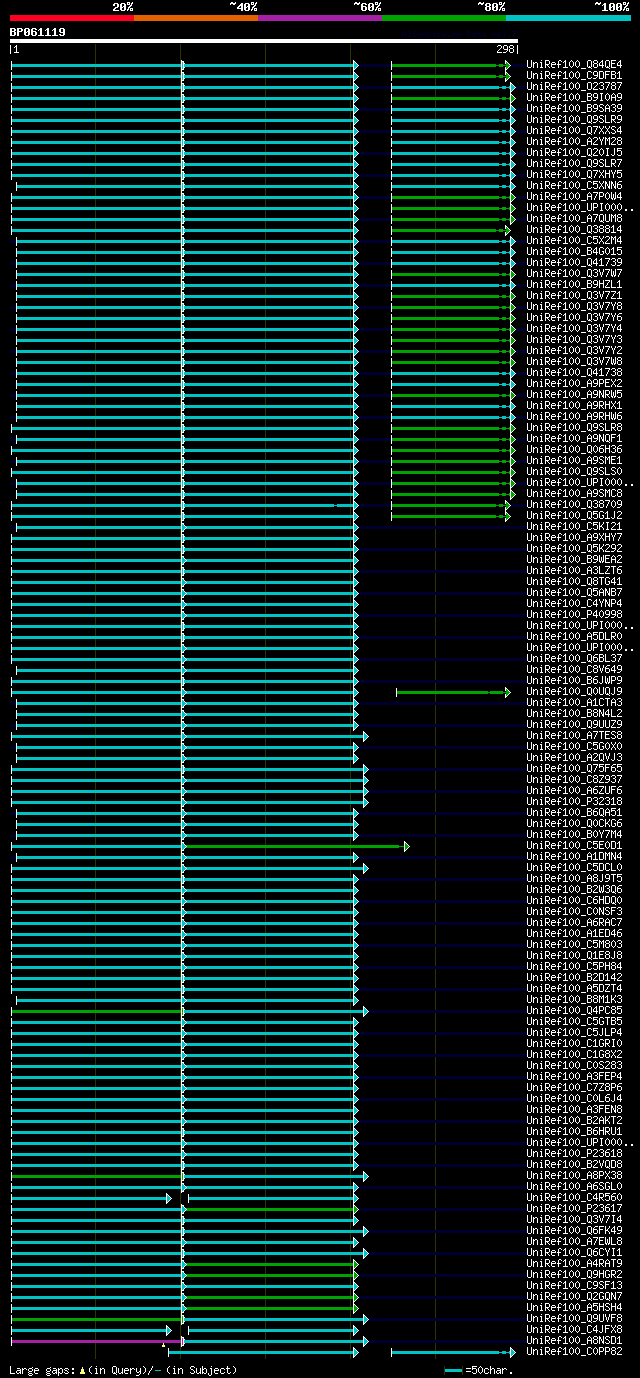Select the UniRef100_Q38709 label
Image resolution: width=640 pixels, height=1378 pixels.
pyautogui.click(x=574, y=504)
